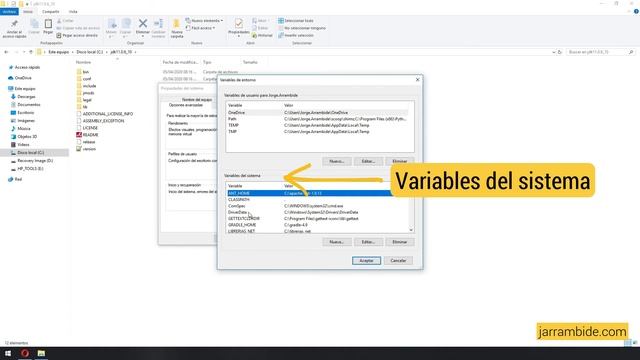Viewport: 640px width, 360px height.
Task: Open the Archivo ribbon tab
Action: [x=9, y=11]
